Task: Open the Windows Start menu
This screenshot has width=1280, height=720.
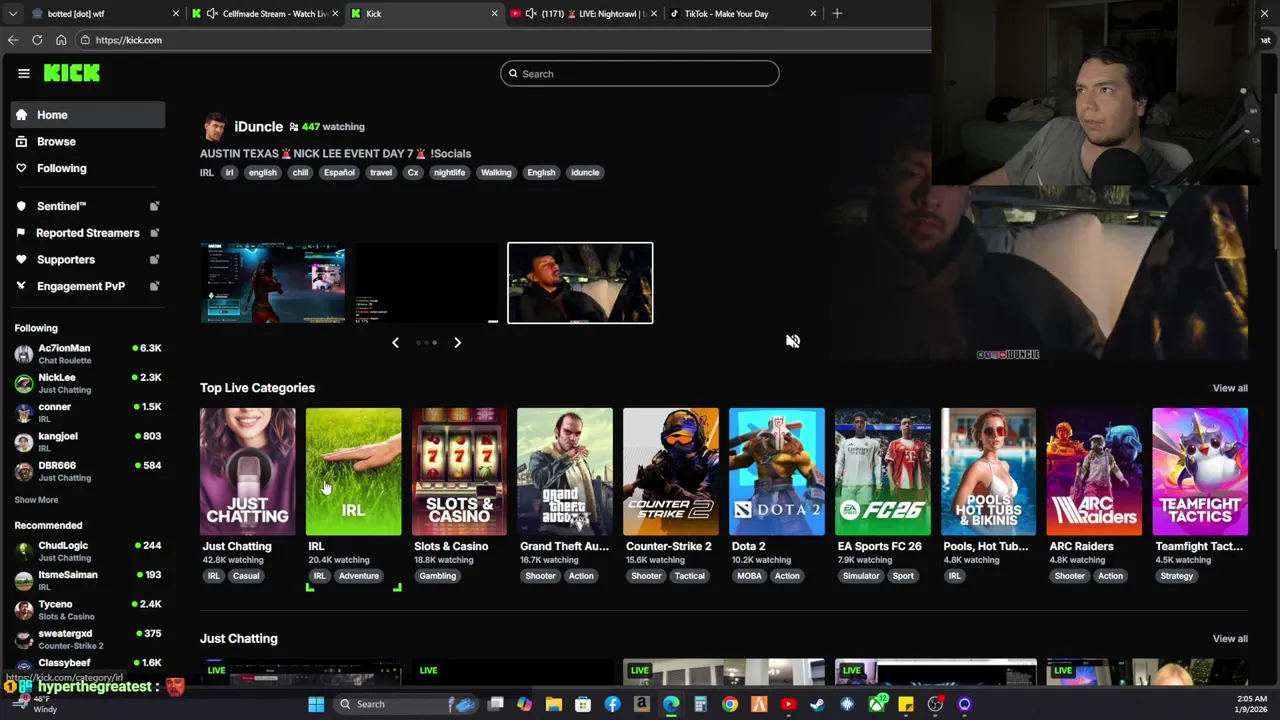Action: (x=316, y=704)
